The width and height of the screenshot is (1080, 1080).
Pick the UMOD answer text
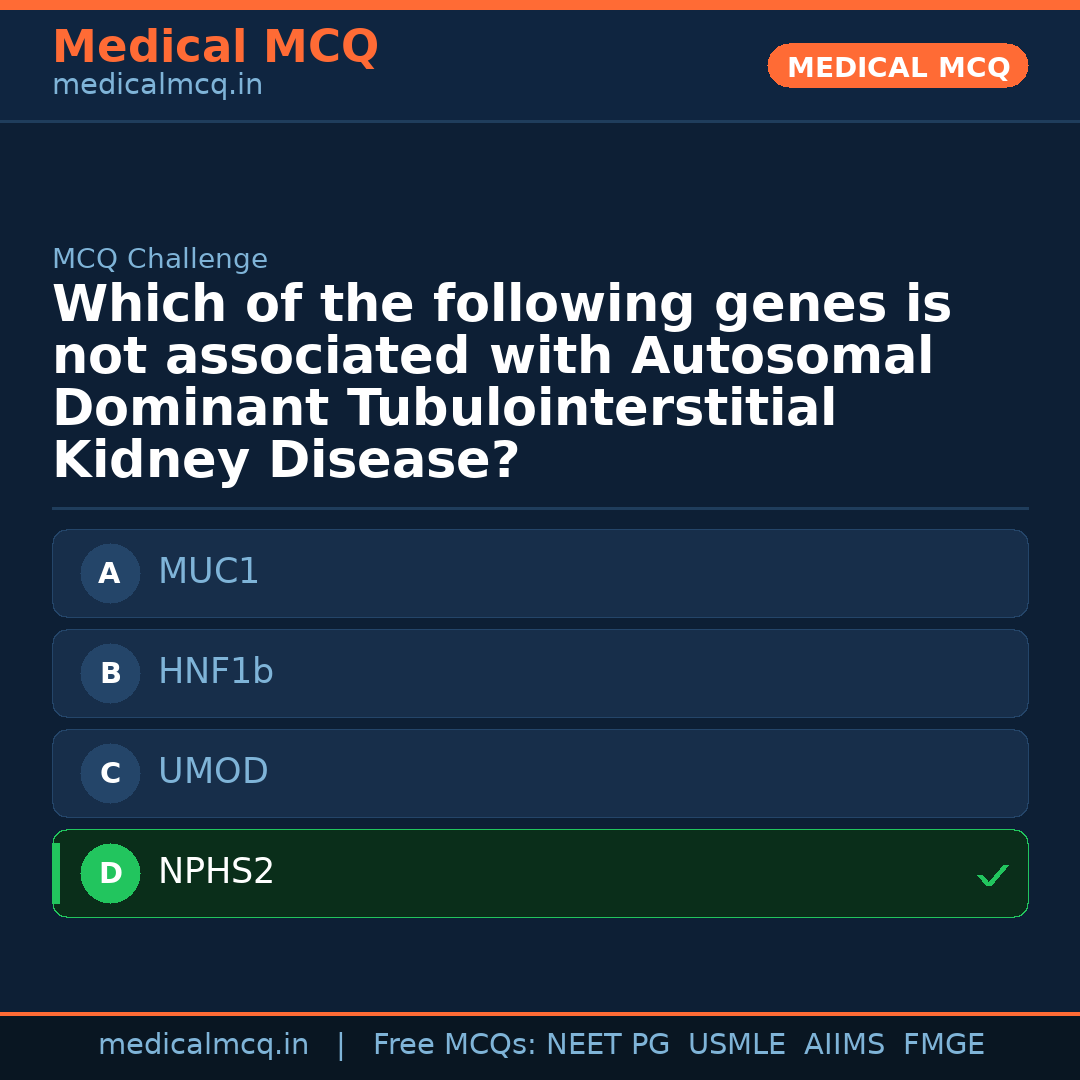(213, 772)
